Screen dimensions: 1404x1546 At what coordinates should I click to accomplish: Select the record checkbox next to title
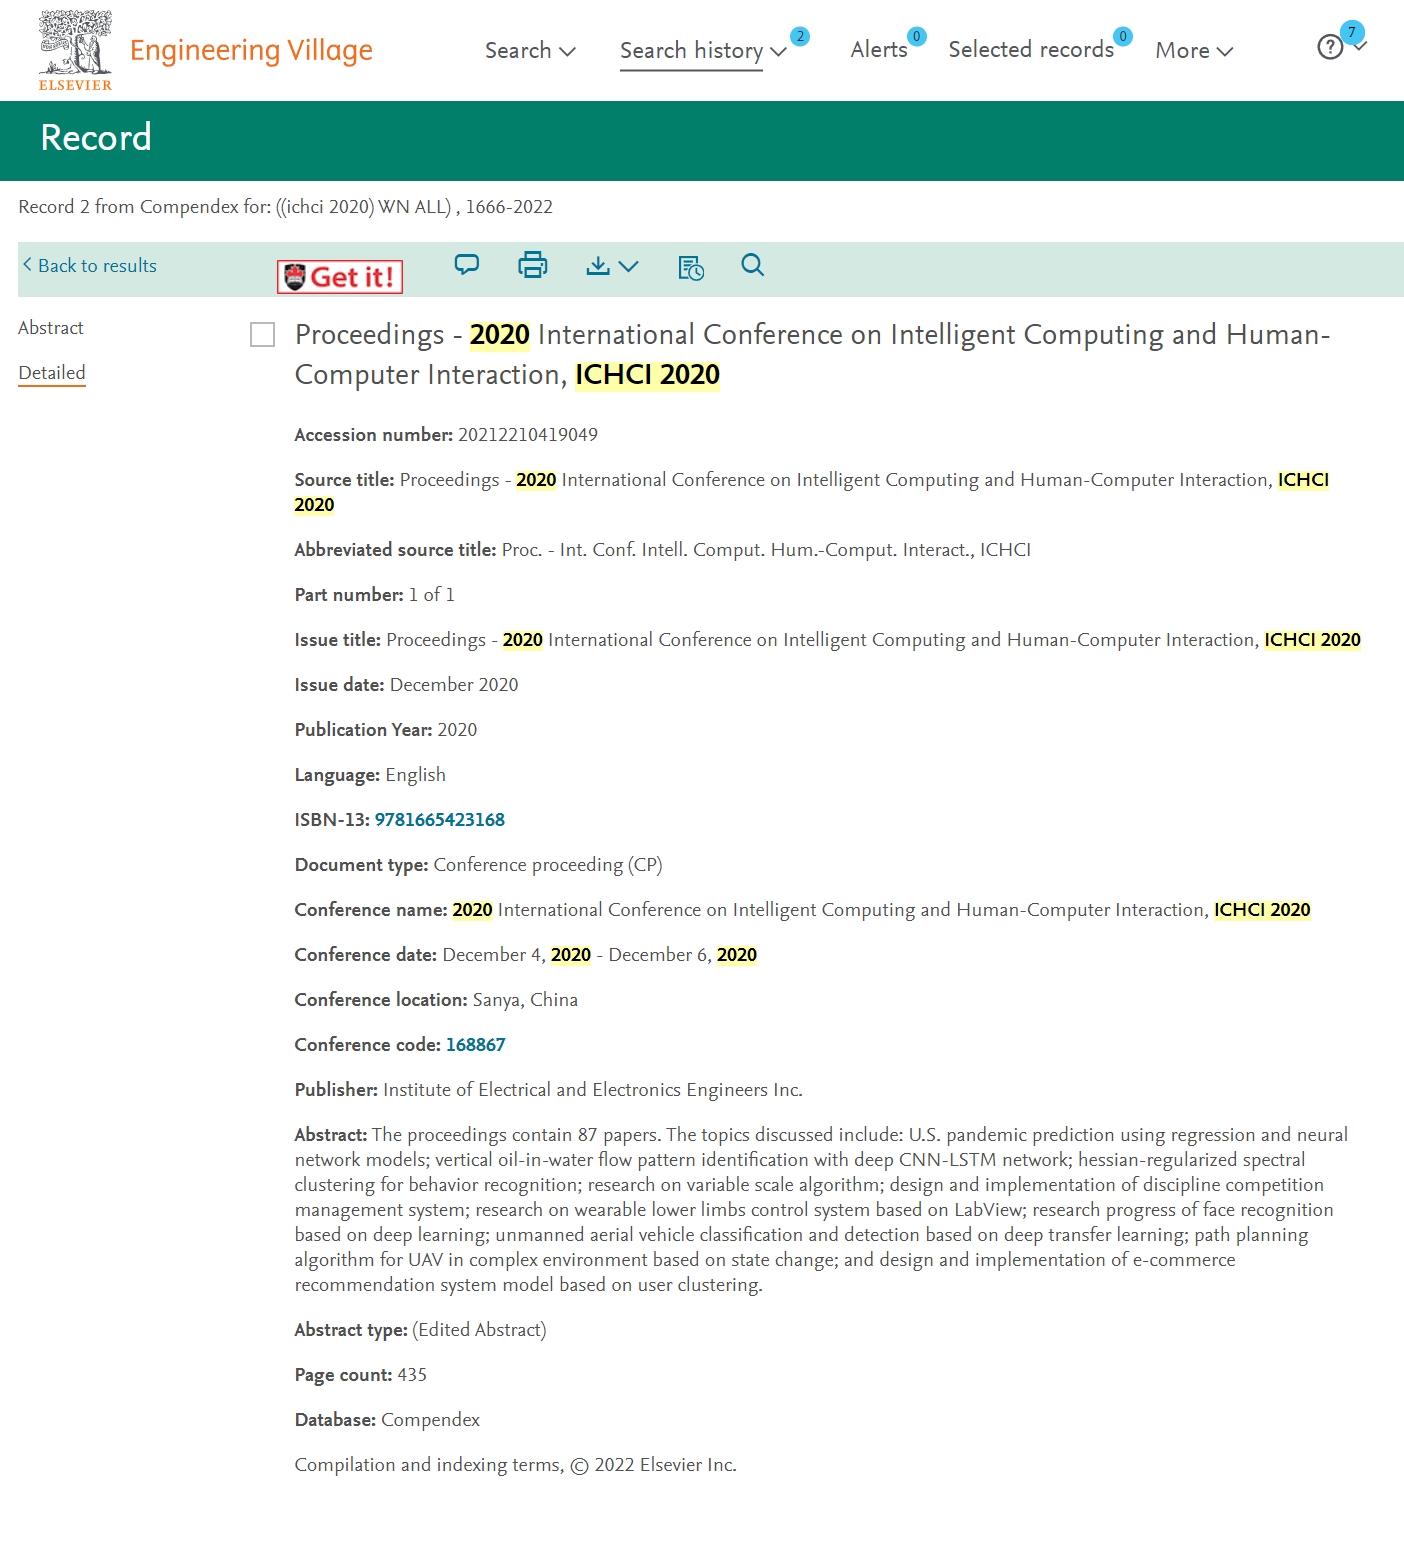[x=263, y=335]
